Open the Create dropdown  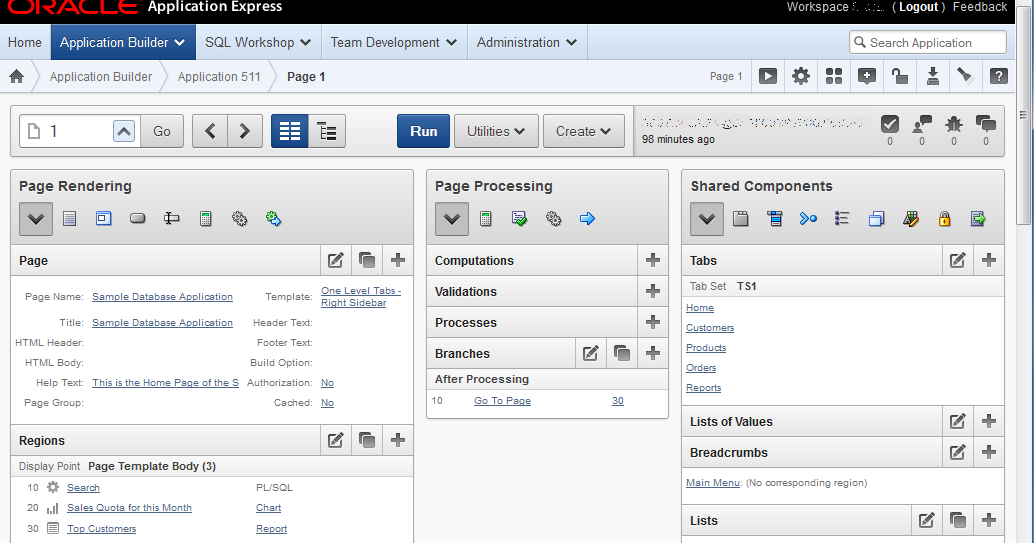[x=584, y=131]
